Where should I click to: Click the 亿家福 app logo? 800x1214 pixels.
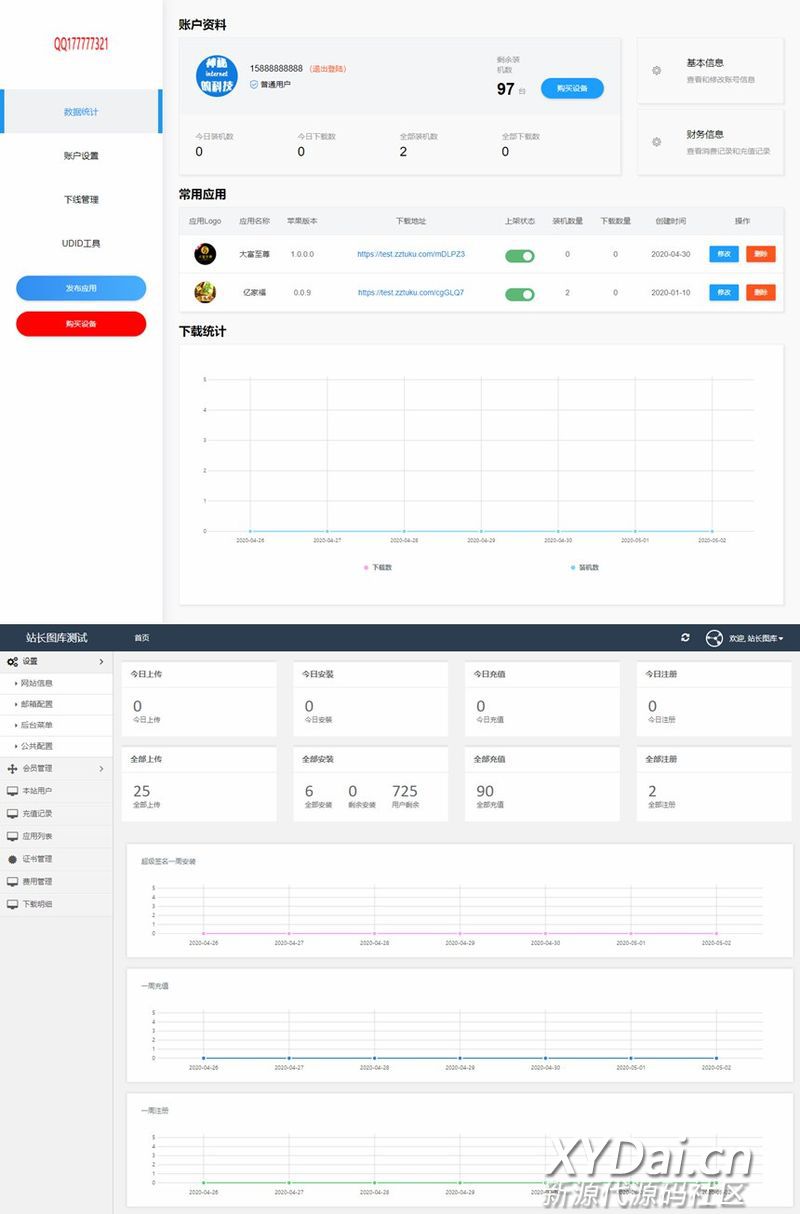tap(204, 293)
